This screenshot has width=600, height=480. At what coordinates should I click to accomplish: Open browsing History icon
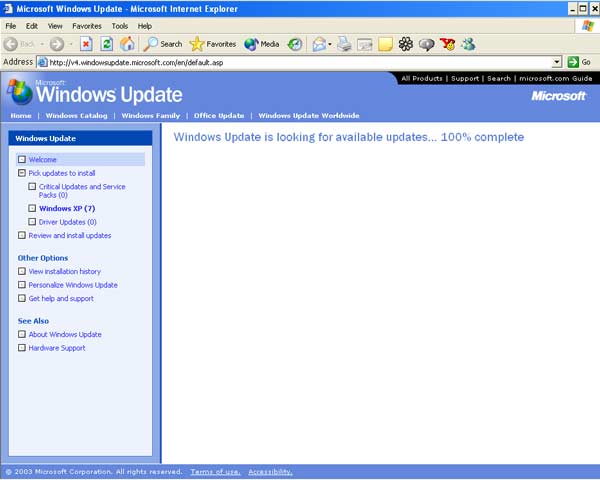295,44
